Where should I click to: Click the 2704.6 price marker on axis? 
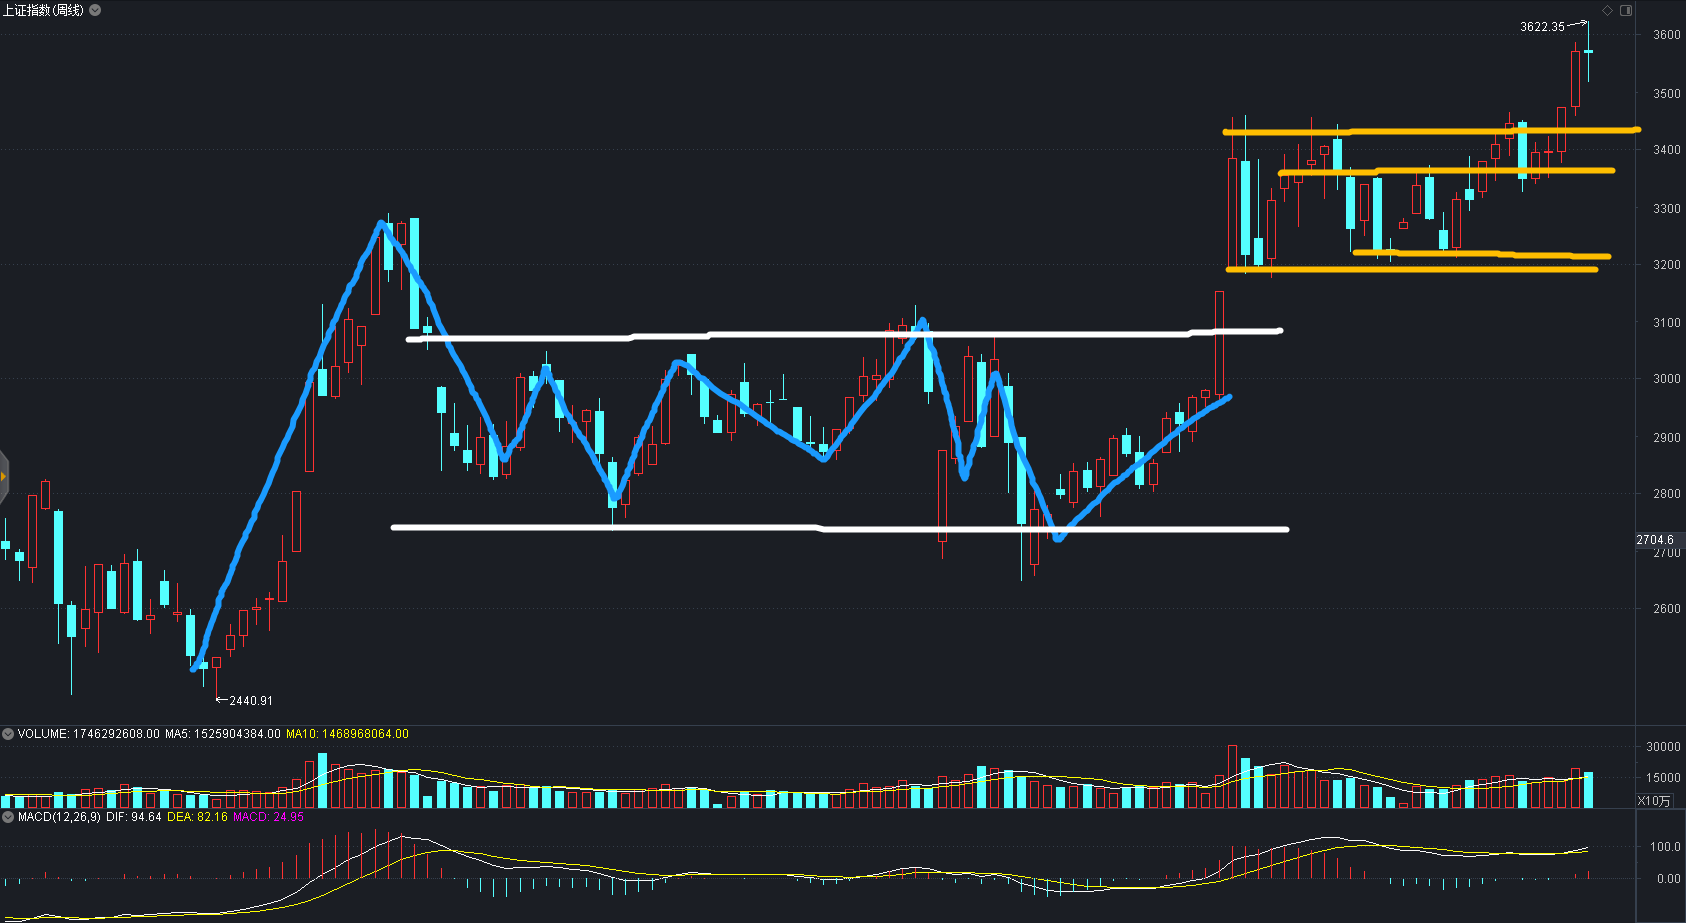coord(1655,540)
